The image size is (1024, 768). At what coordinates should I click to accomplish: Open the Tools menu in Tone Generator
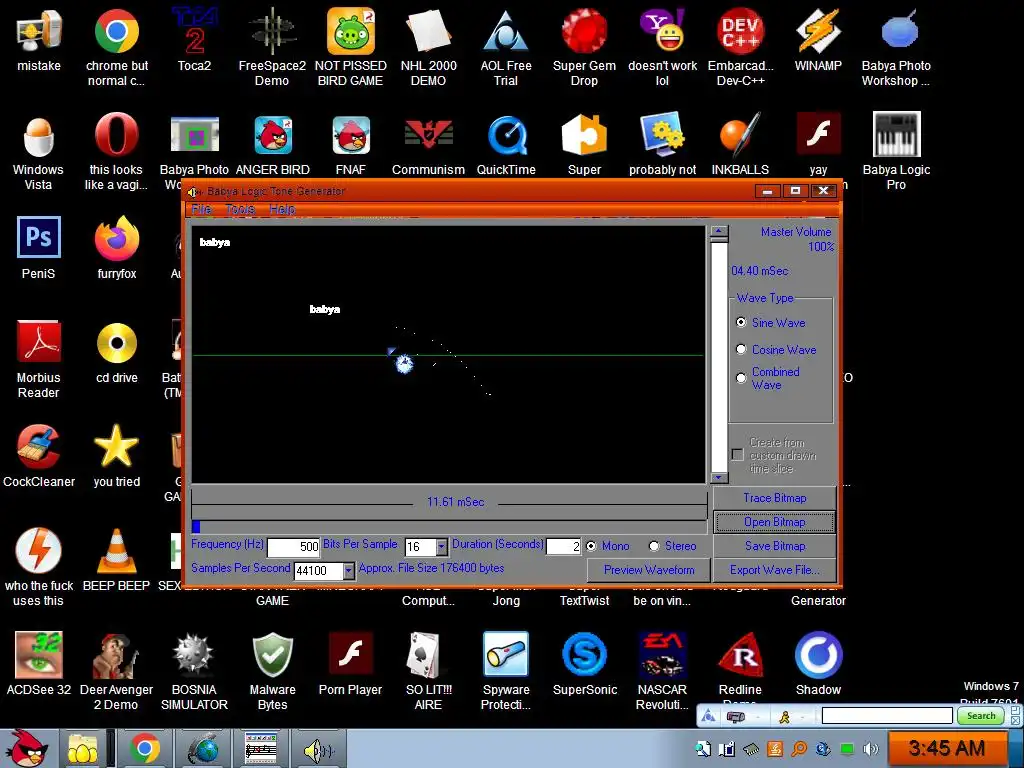(x=240, y=209)
